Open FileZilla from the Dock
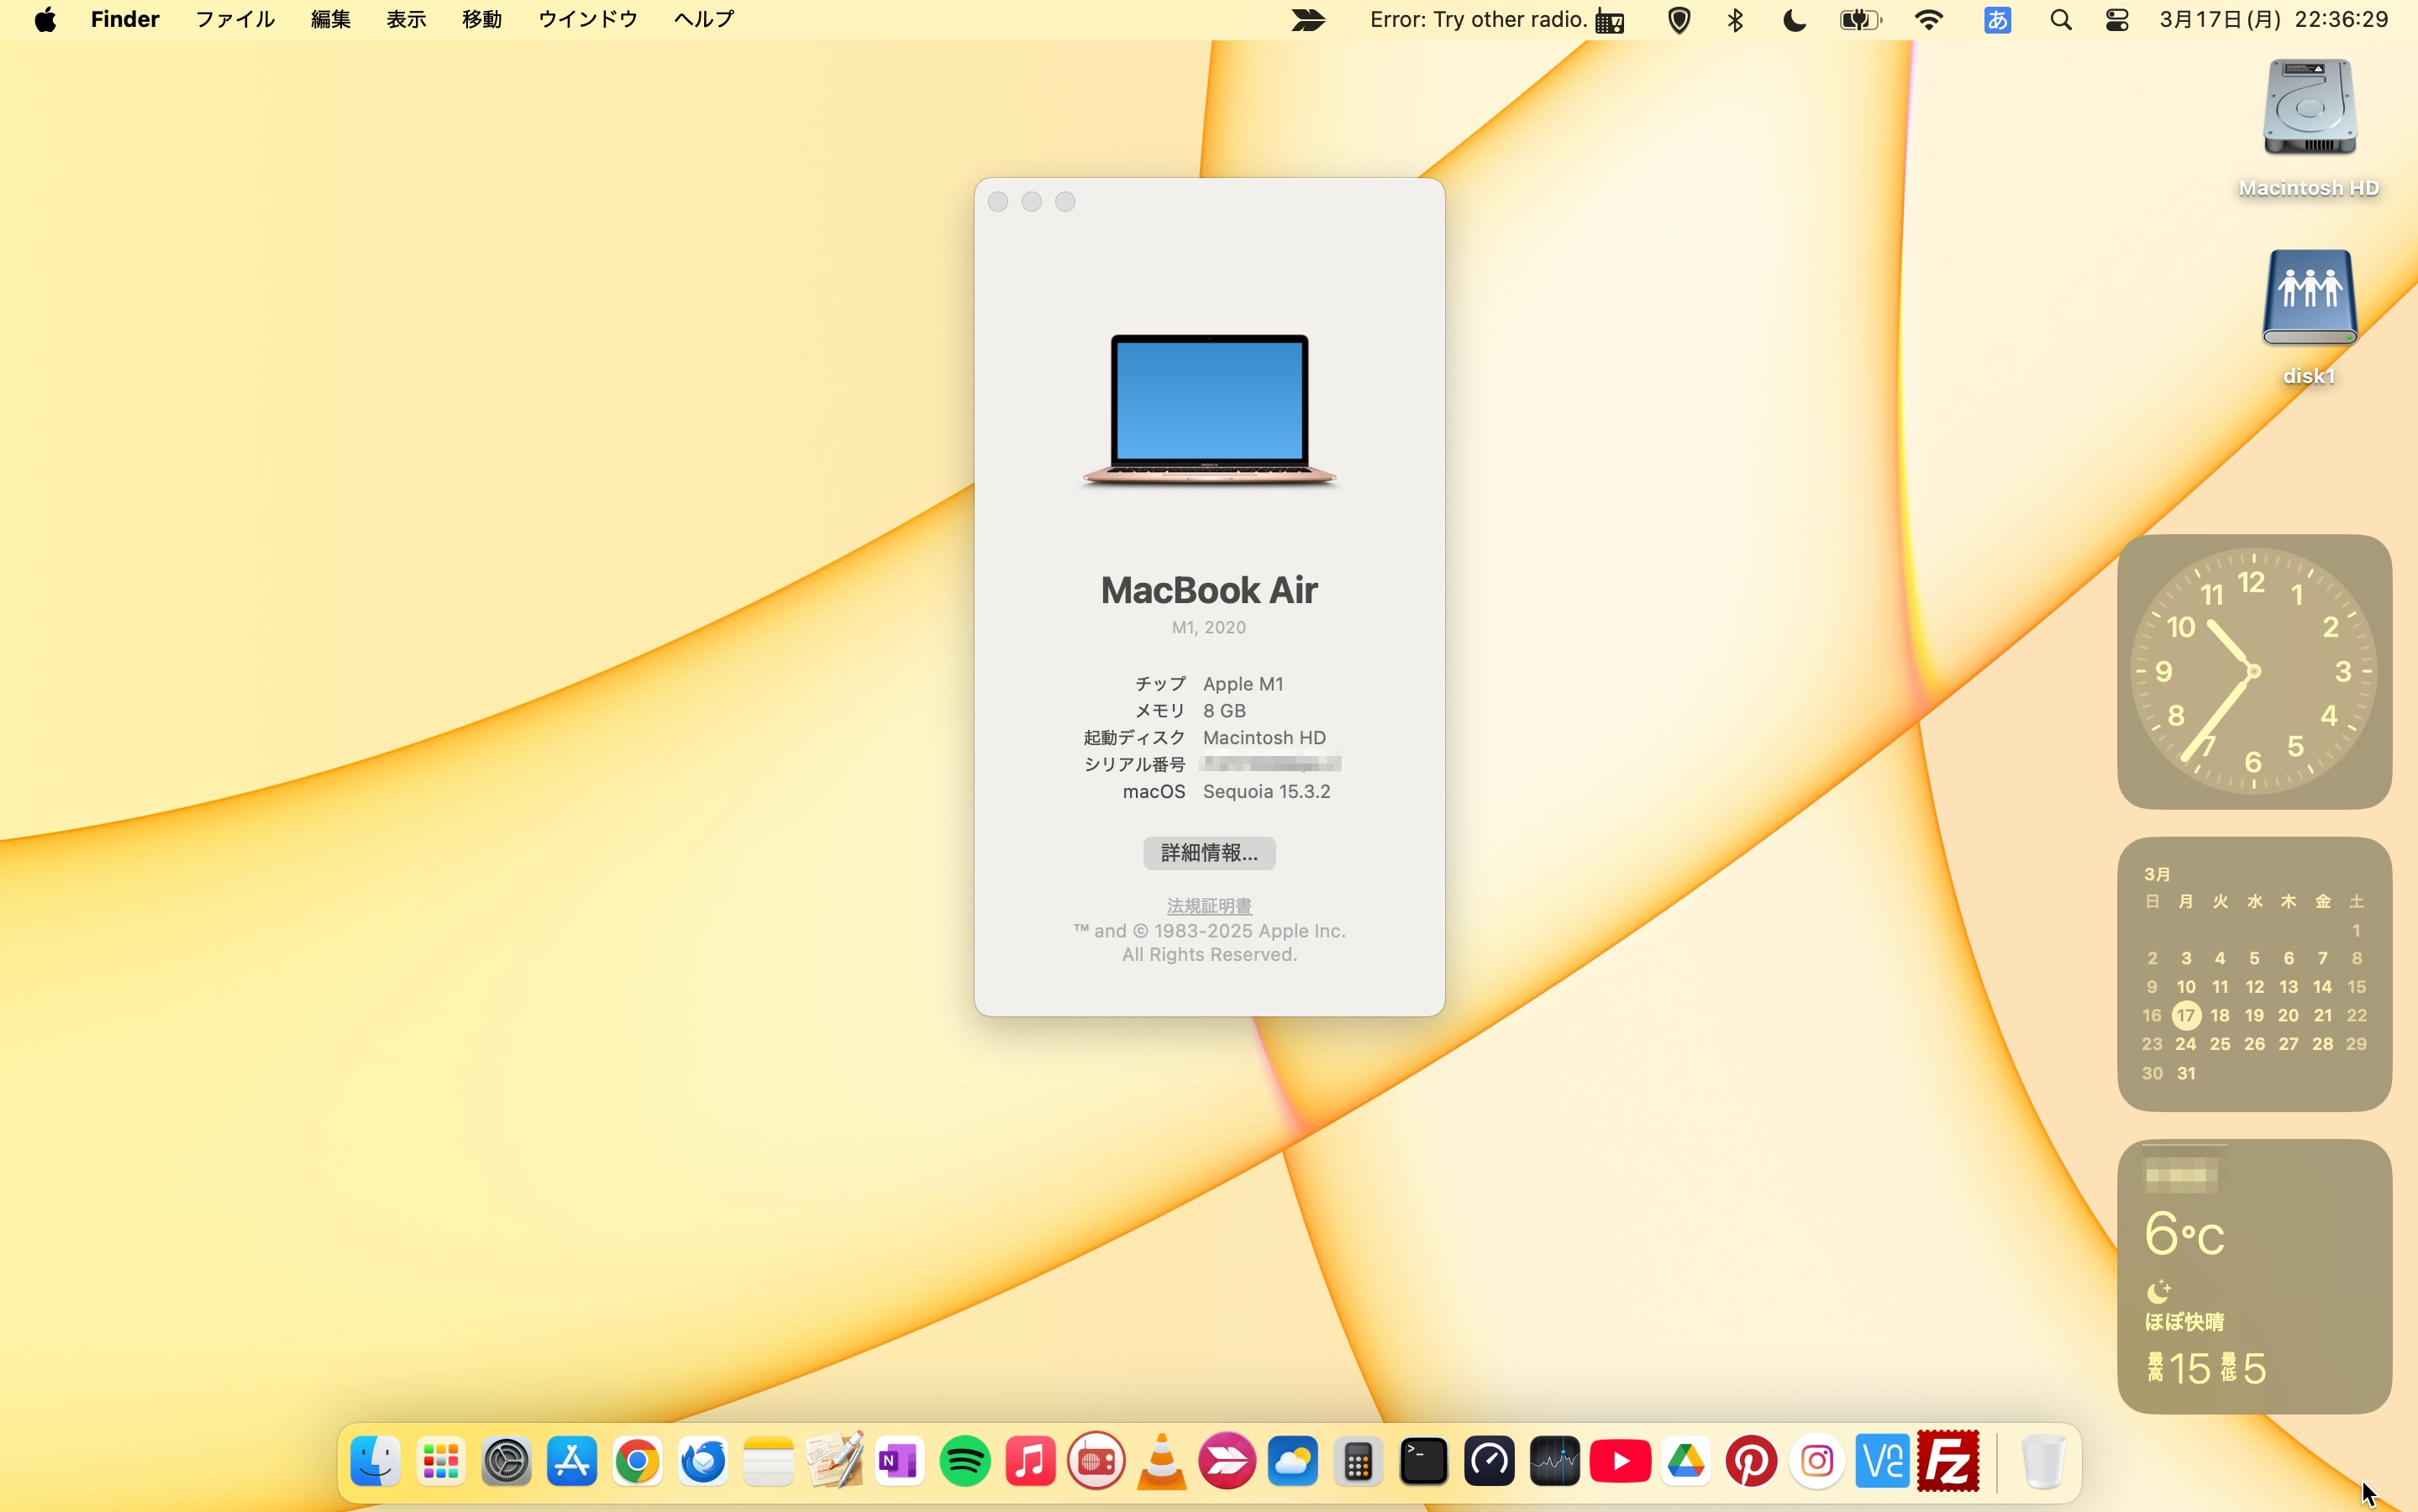 [x=1947, y=1462]
